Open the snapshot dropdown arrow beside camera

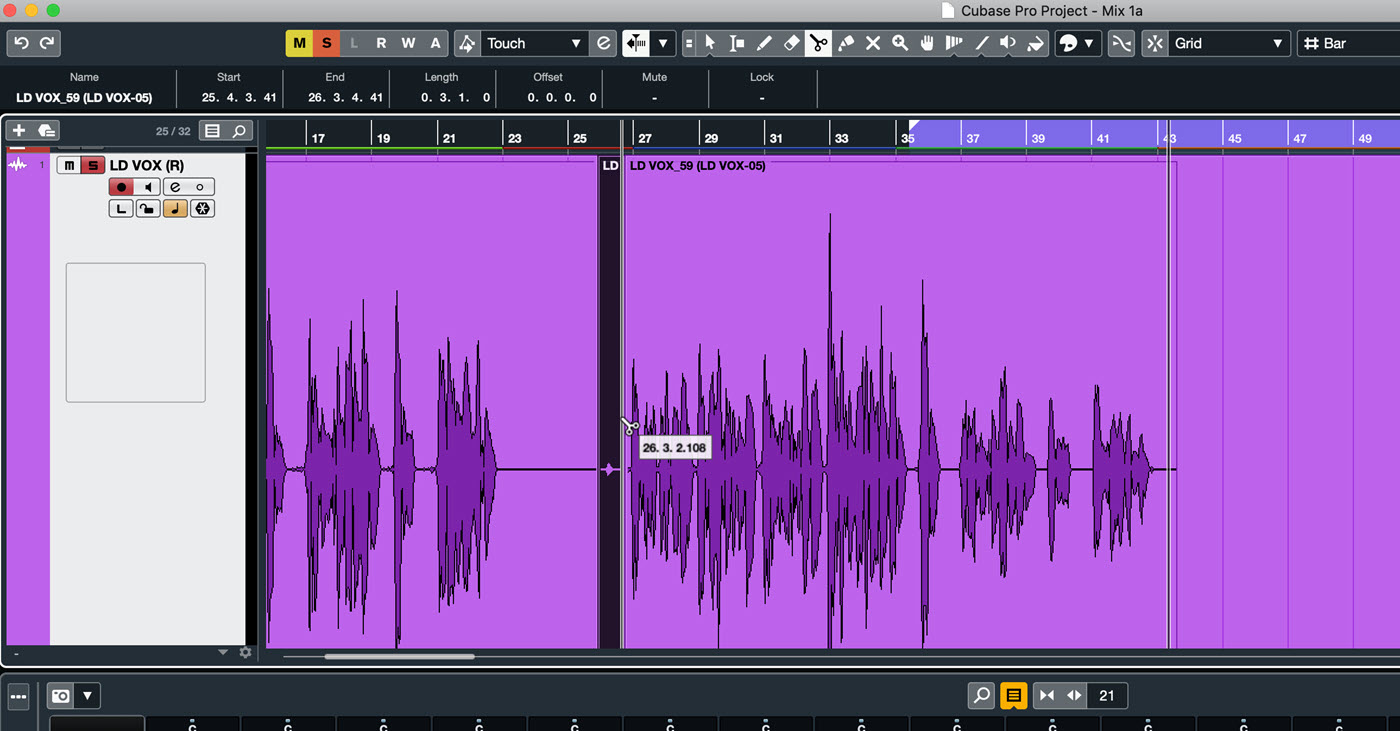[87, 696]
